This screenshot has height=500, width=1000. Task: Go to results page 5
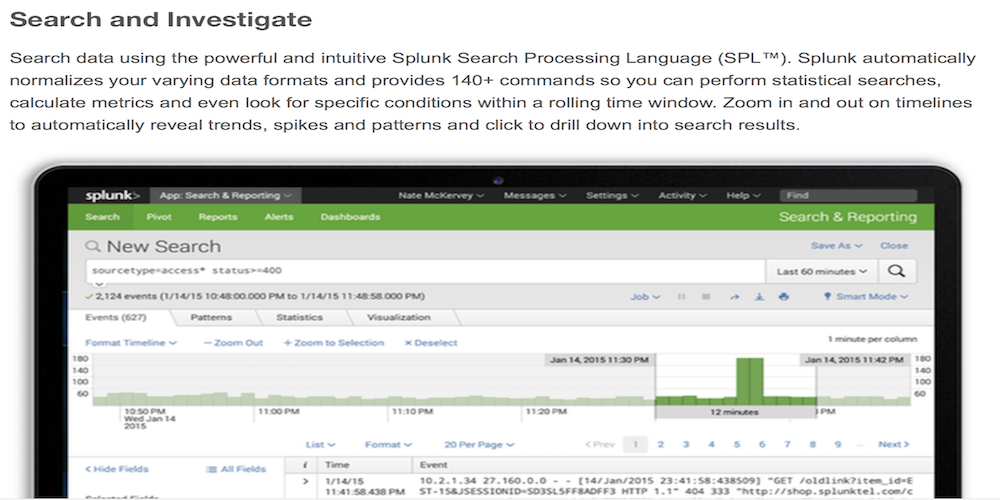click(737, 445)
